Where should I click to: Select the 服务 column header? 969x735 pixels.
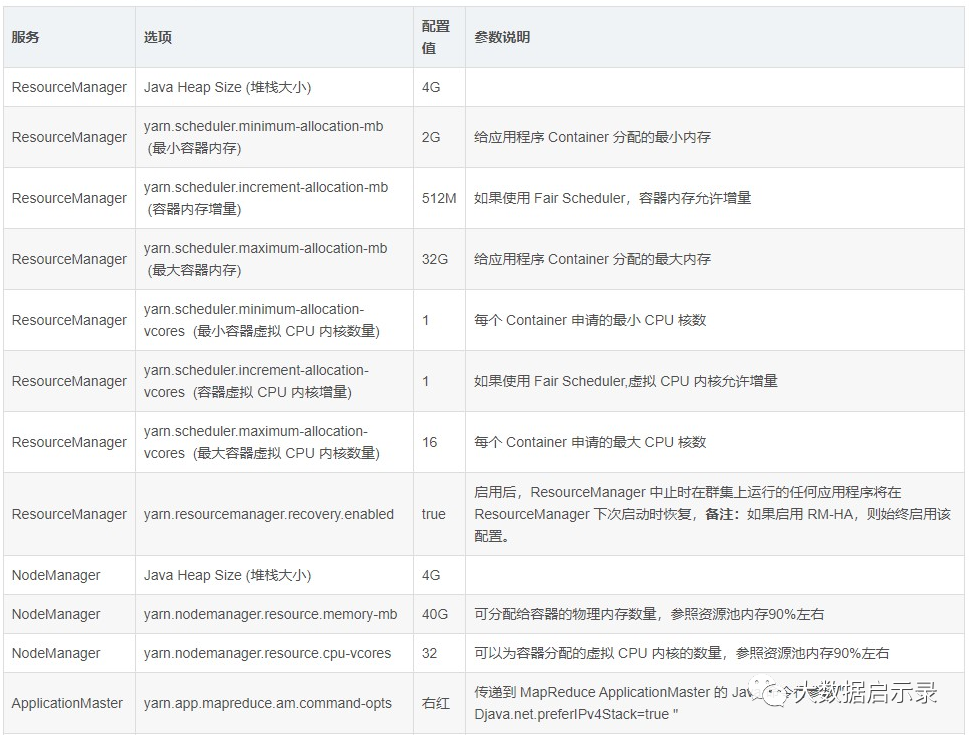coord(24,37)
